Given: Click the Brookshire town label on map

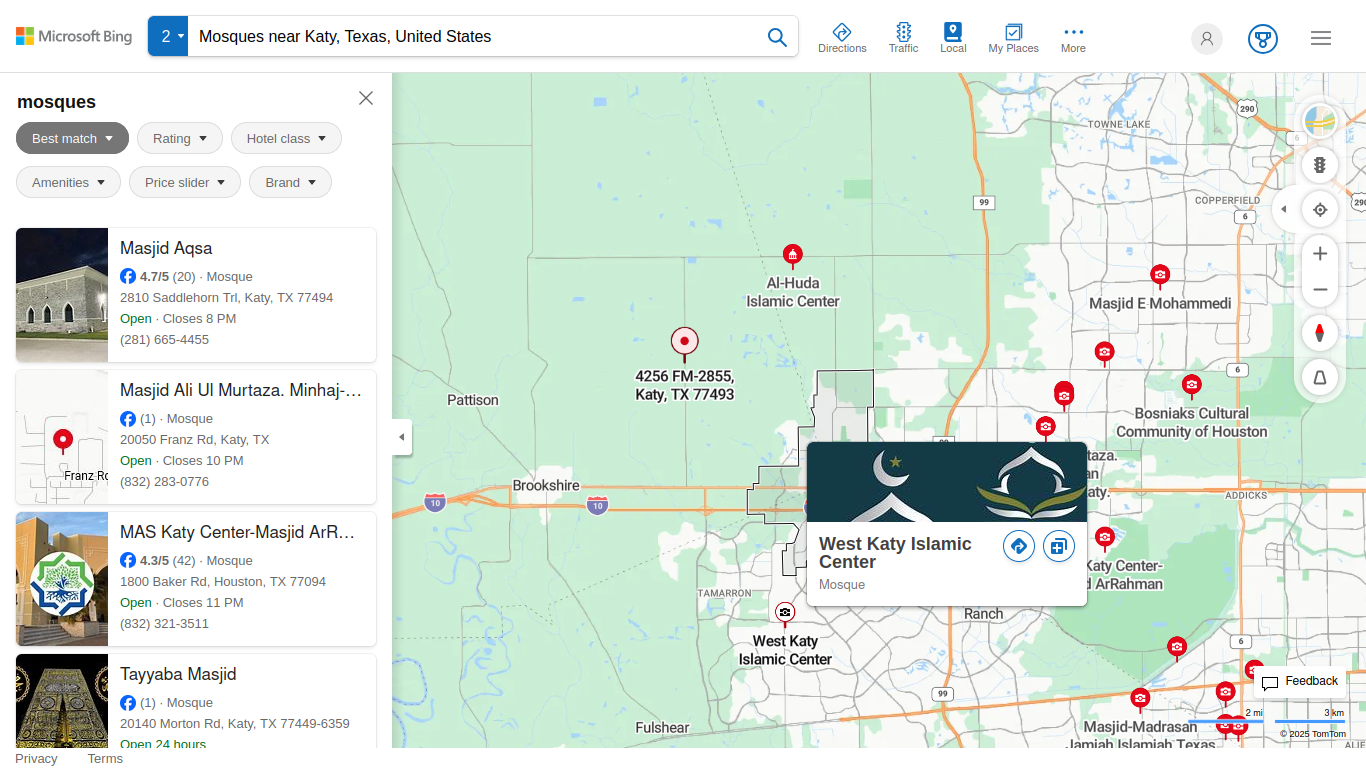Looking at the screenshot, I should 546,485.
